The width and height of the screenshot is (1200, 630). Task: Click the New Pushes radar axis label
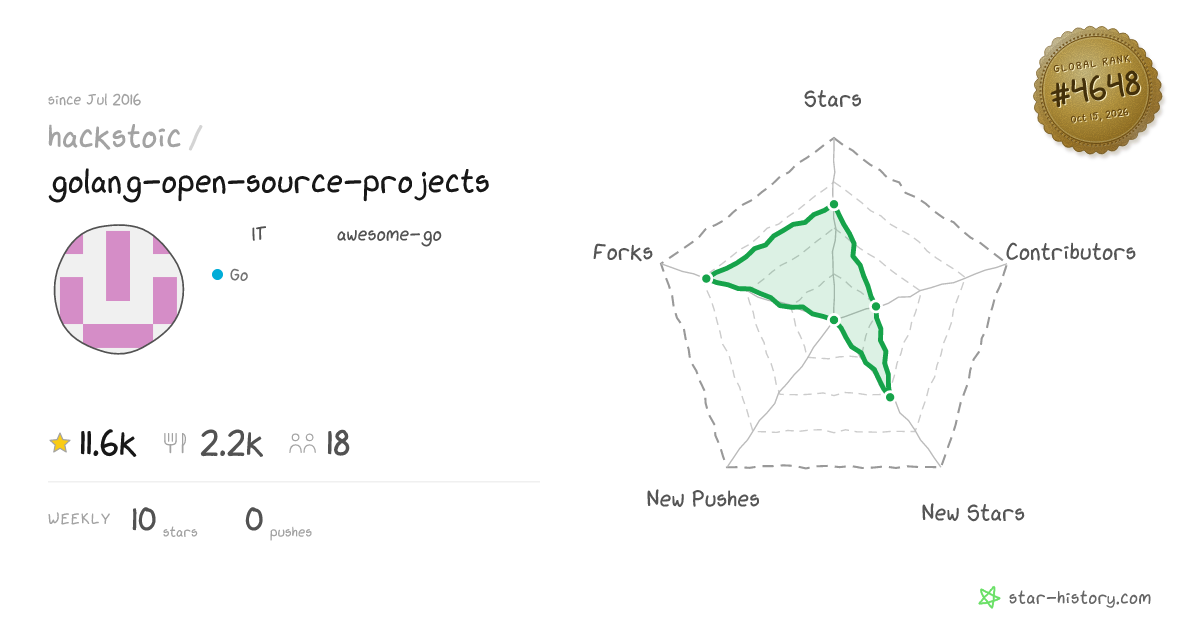703,498
